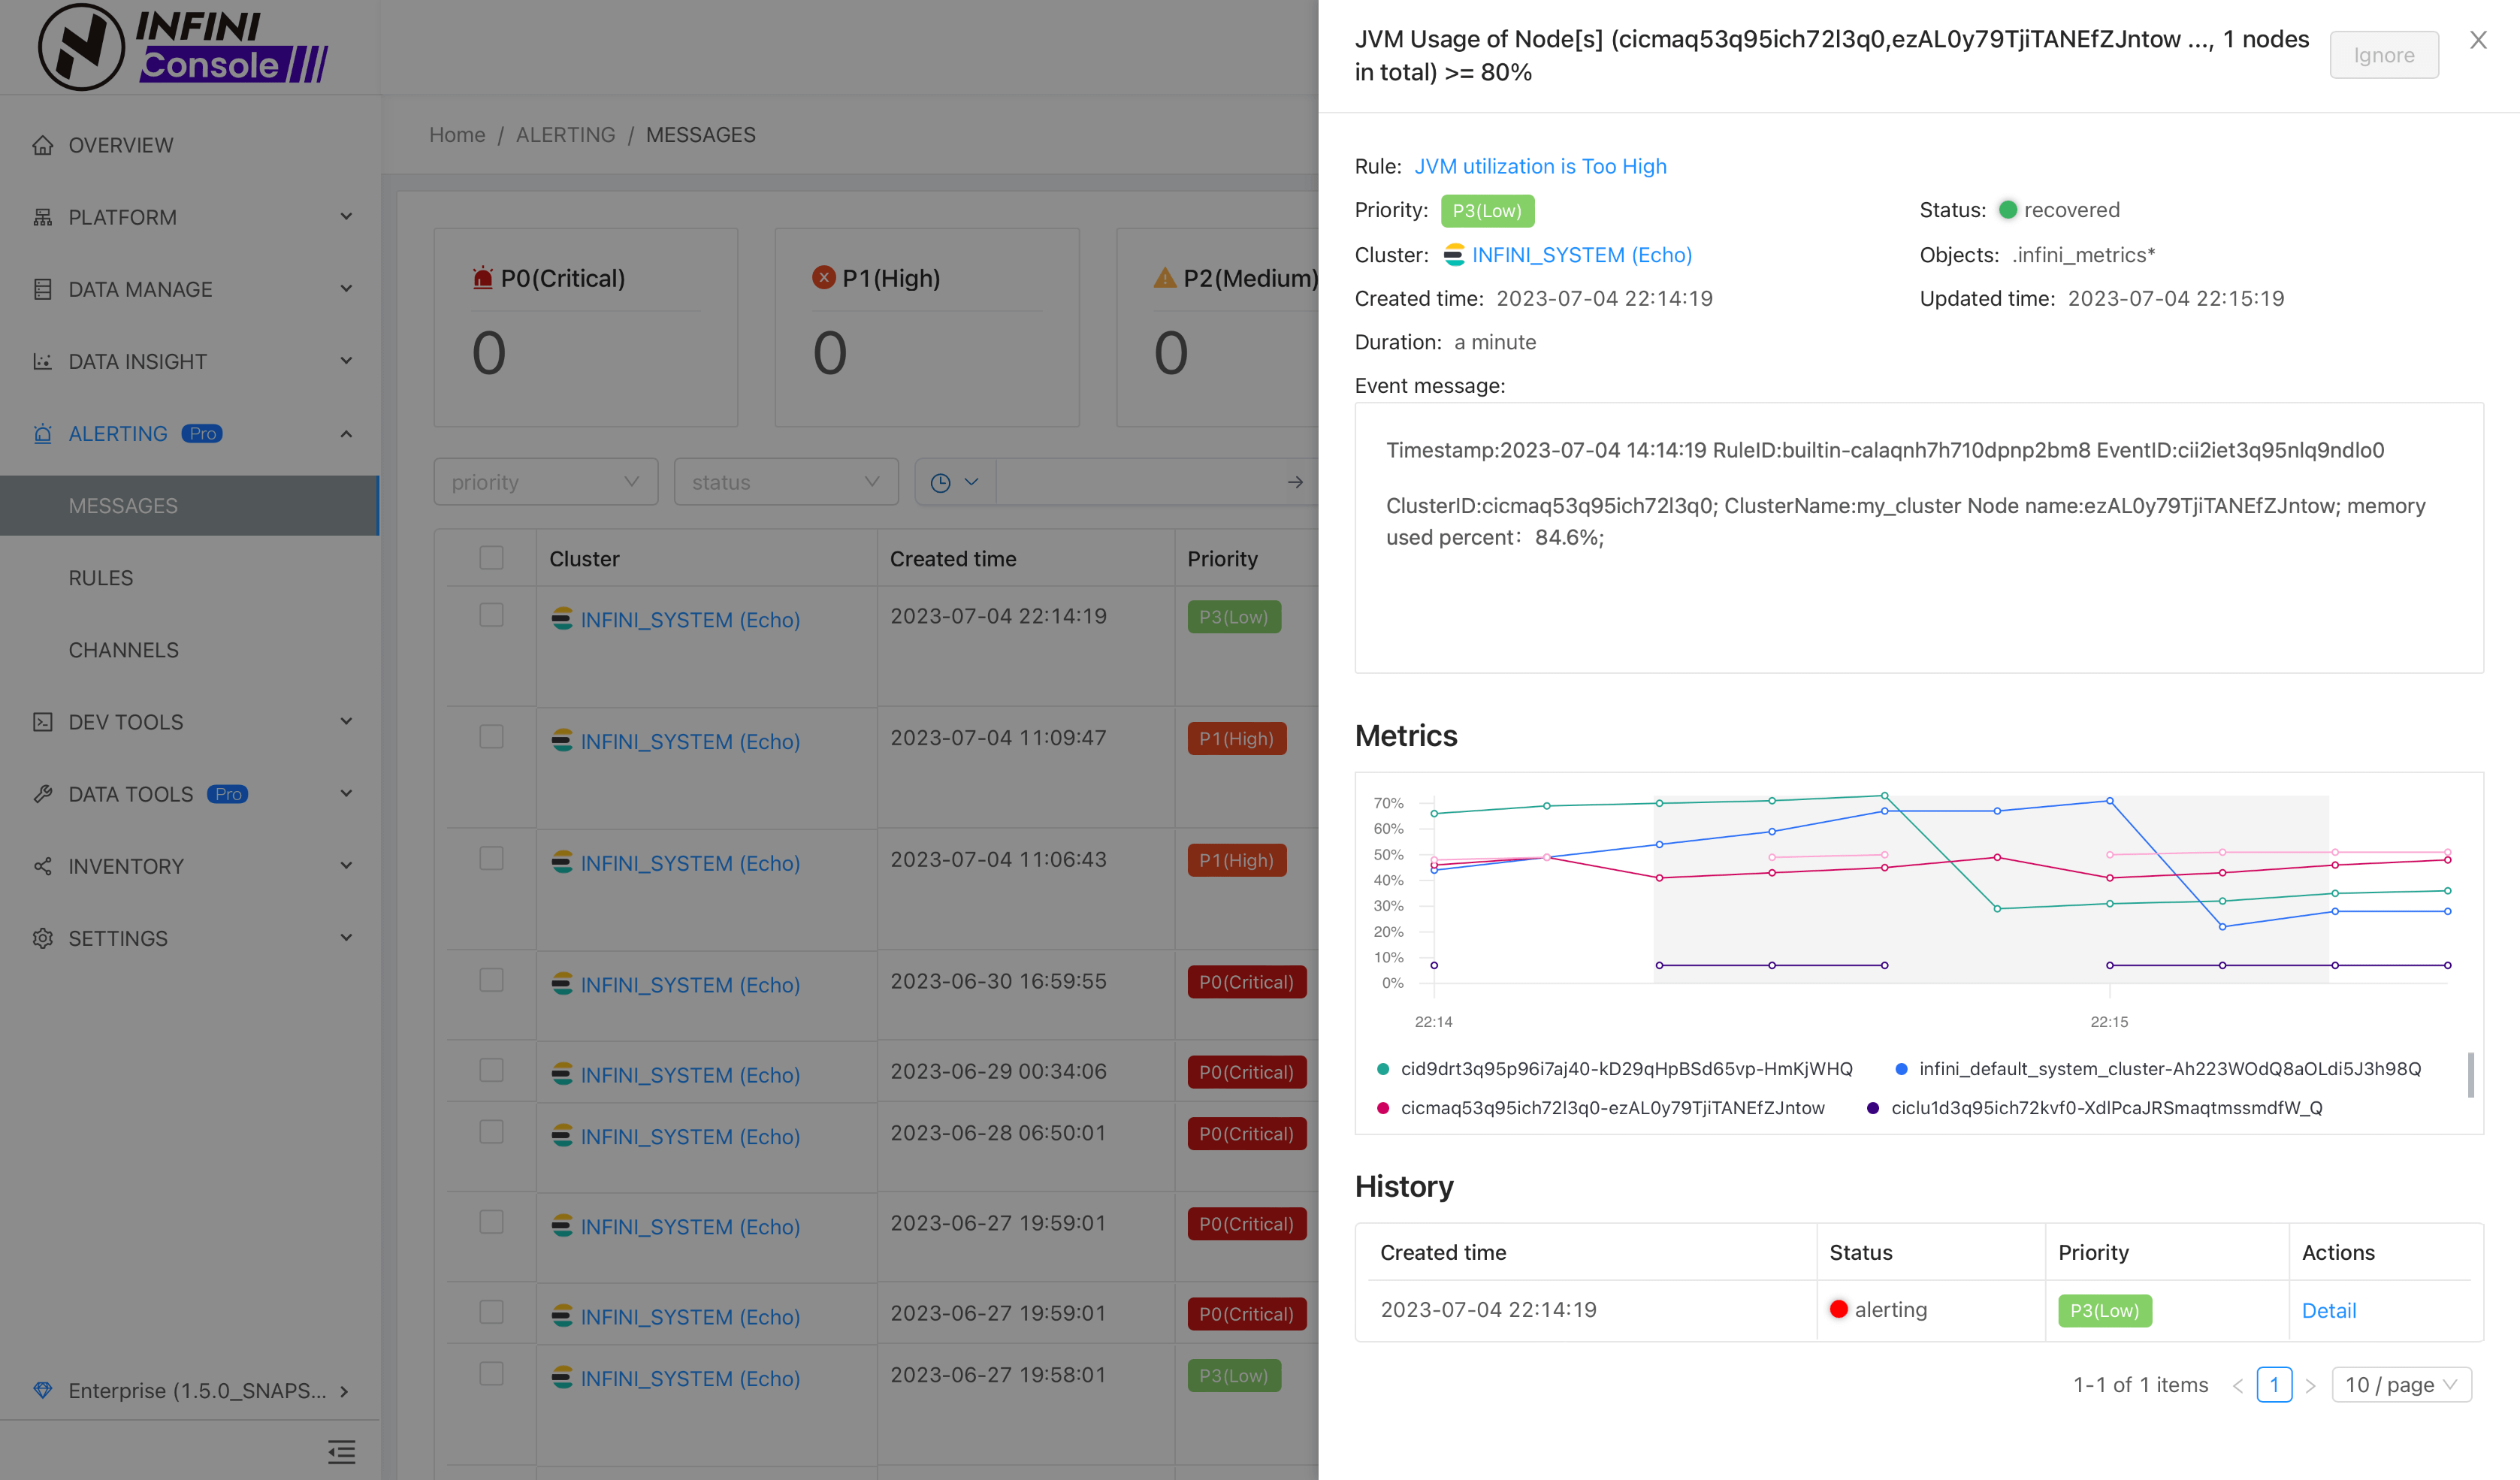This screenshot has height=1480, width=2520.
Task: Toggle ciclu1d3q95ich72kvf0 legend series
Action: (2094, 1108)
